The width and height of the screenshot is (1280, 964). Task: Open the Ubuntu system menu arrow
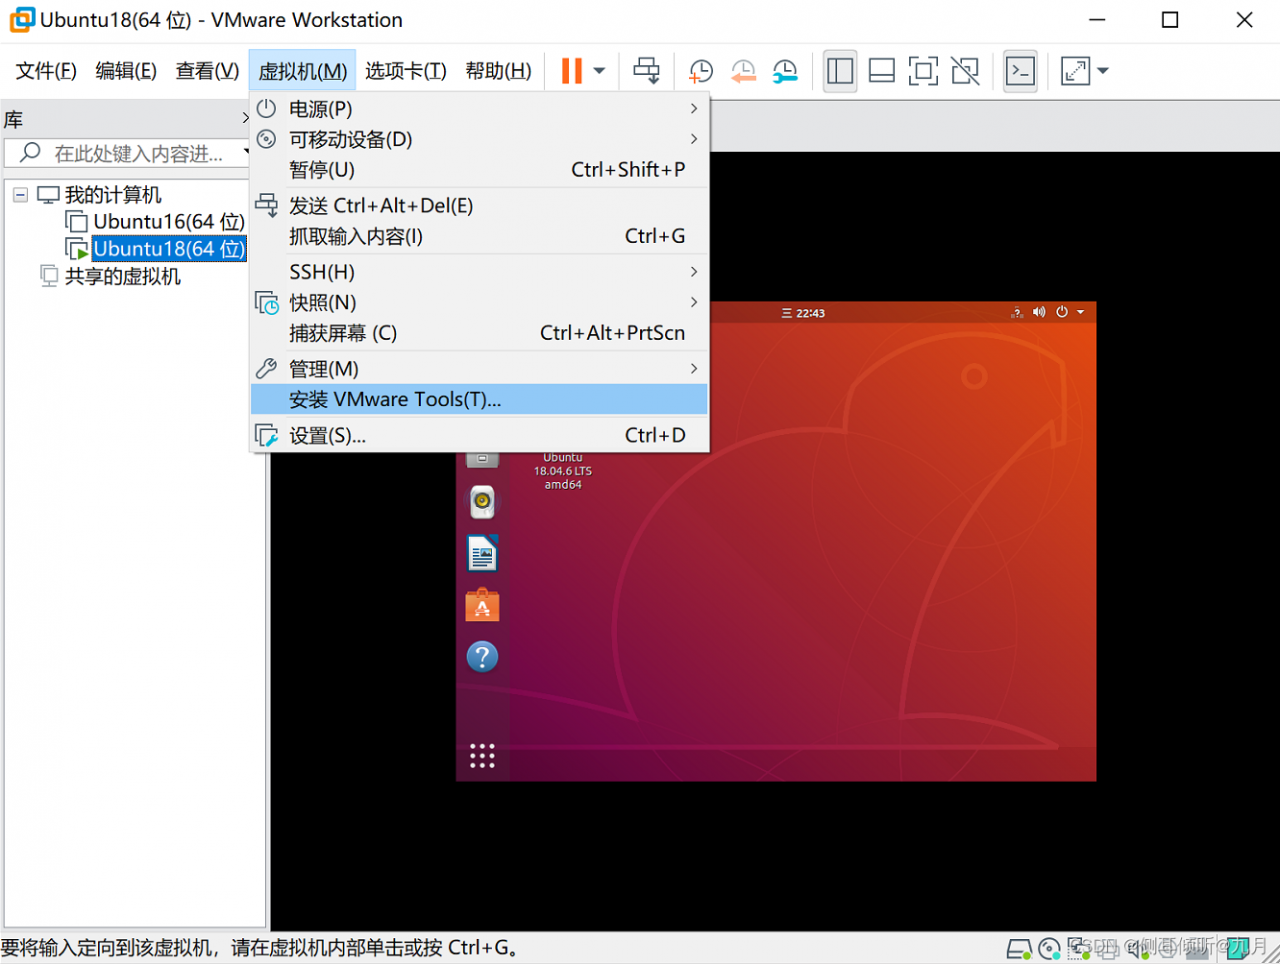1080,312
